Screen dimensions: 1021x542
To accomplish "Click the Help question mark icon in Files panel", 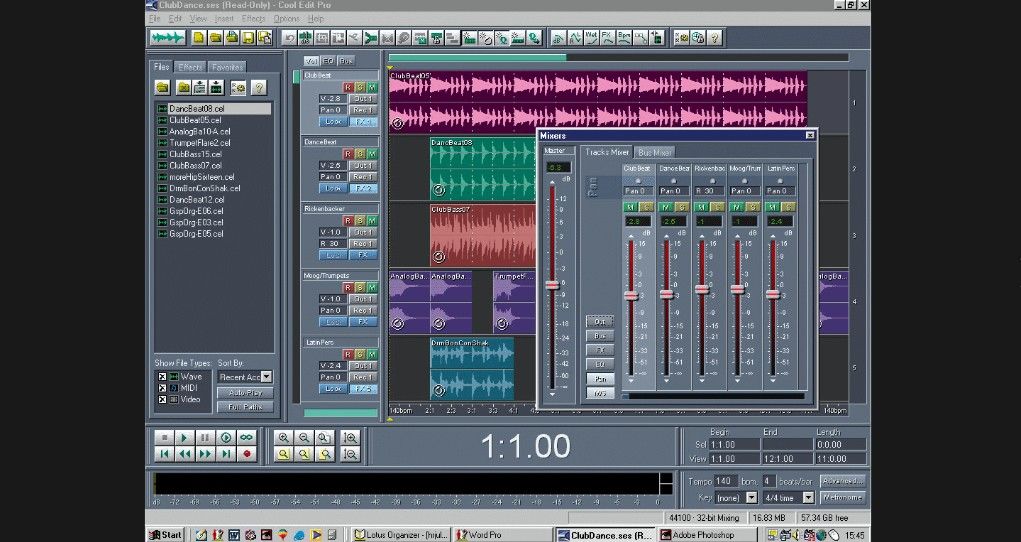I will 259,87.
